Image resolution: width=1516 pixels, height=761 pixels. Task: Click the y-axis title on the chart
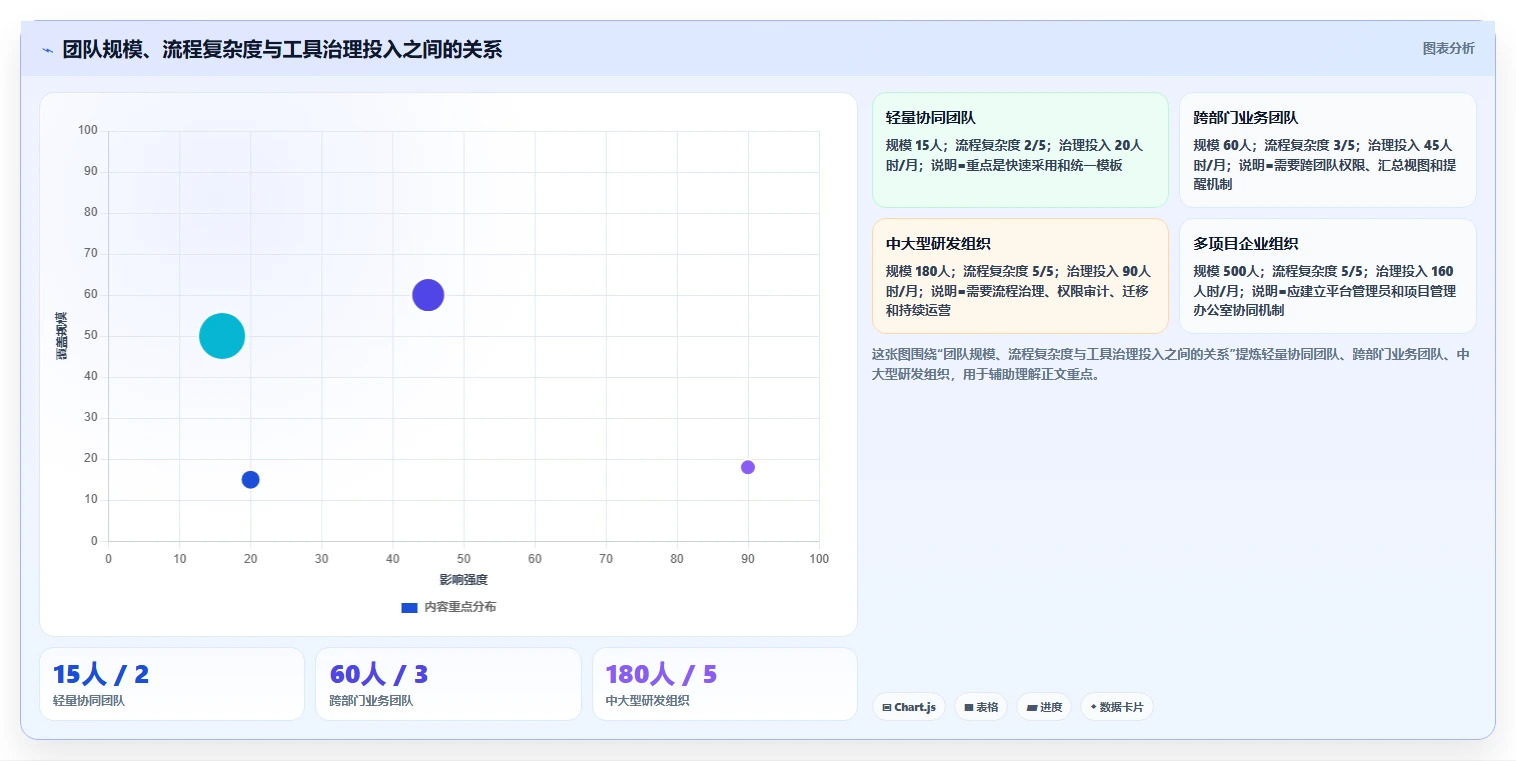point(62,336)
